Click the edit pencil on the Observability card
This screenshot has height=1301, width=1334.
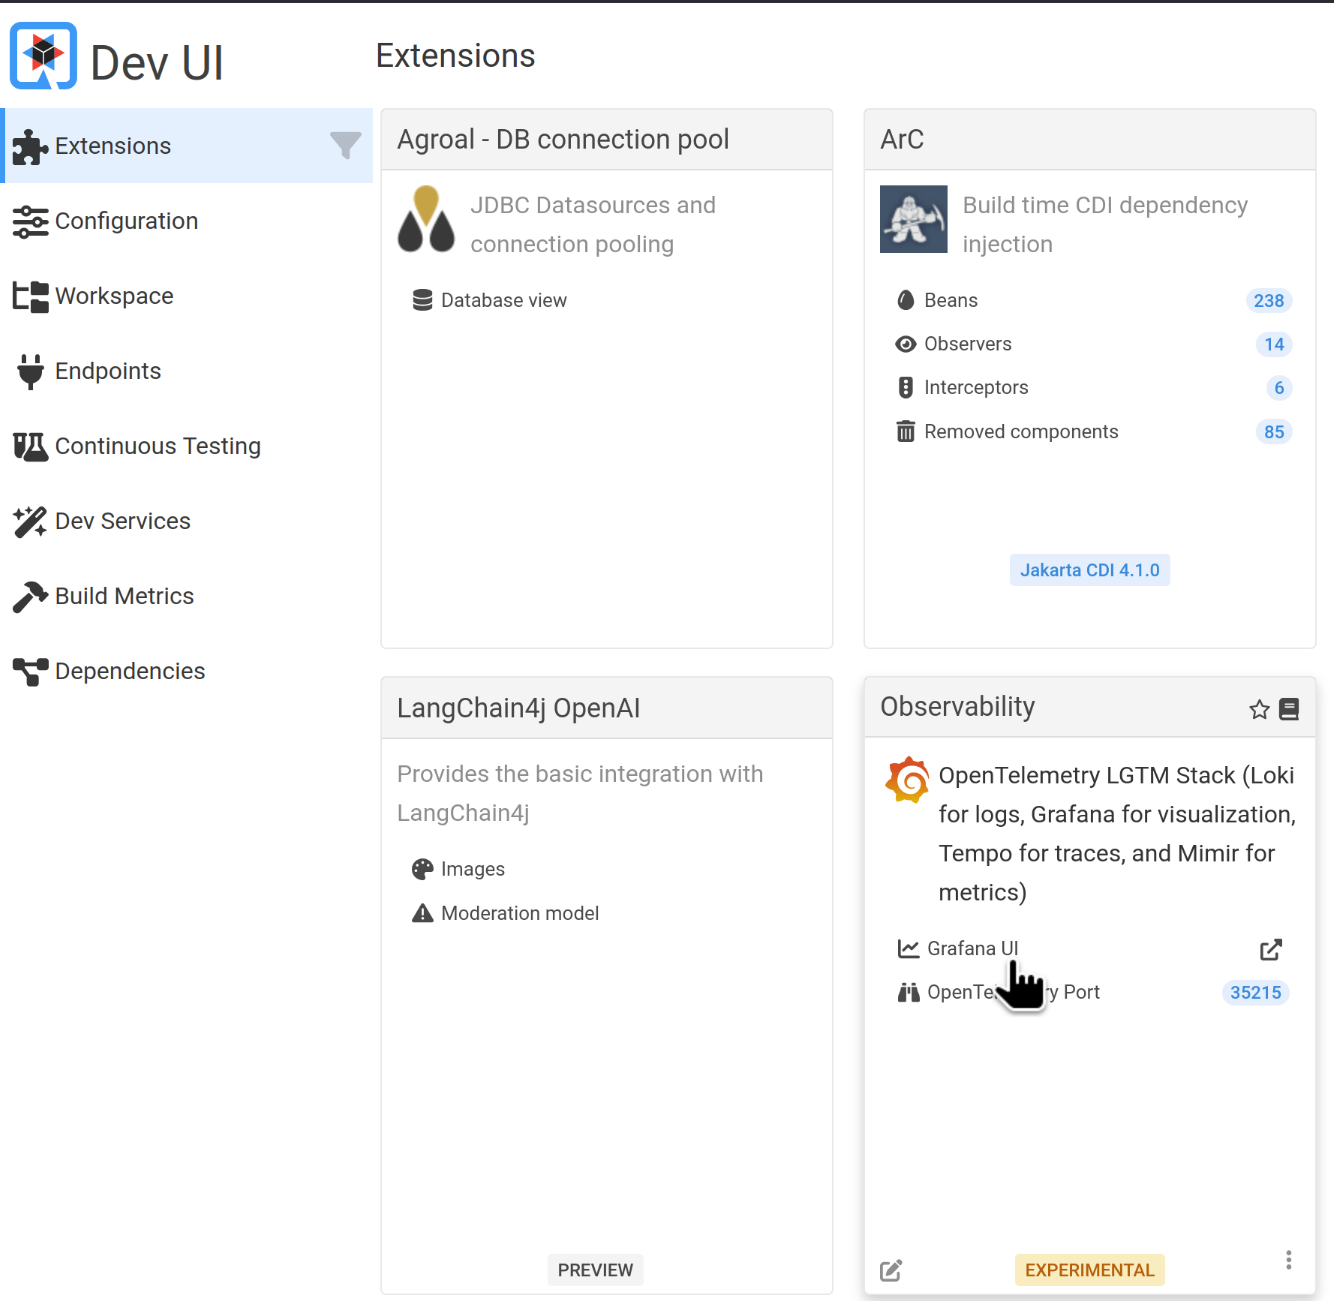click(x=891, y=1269)
